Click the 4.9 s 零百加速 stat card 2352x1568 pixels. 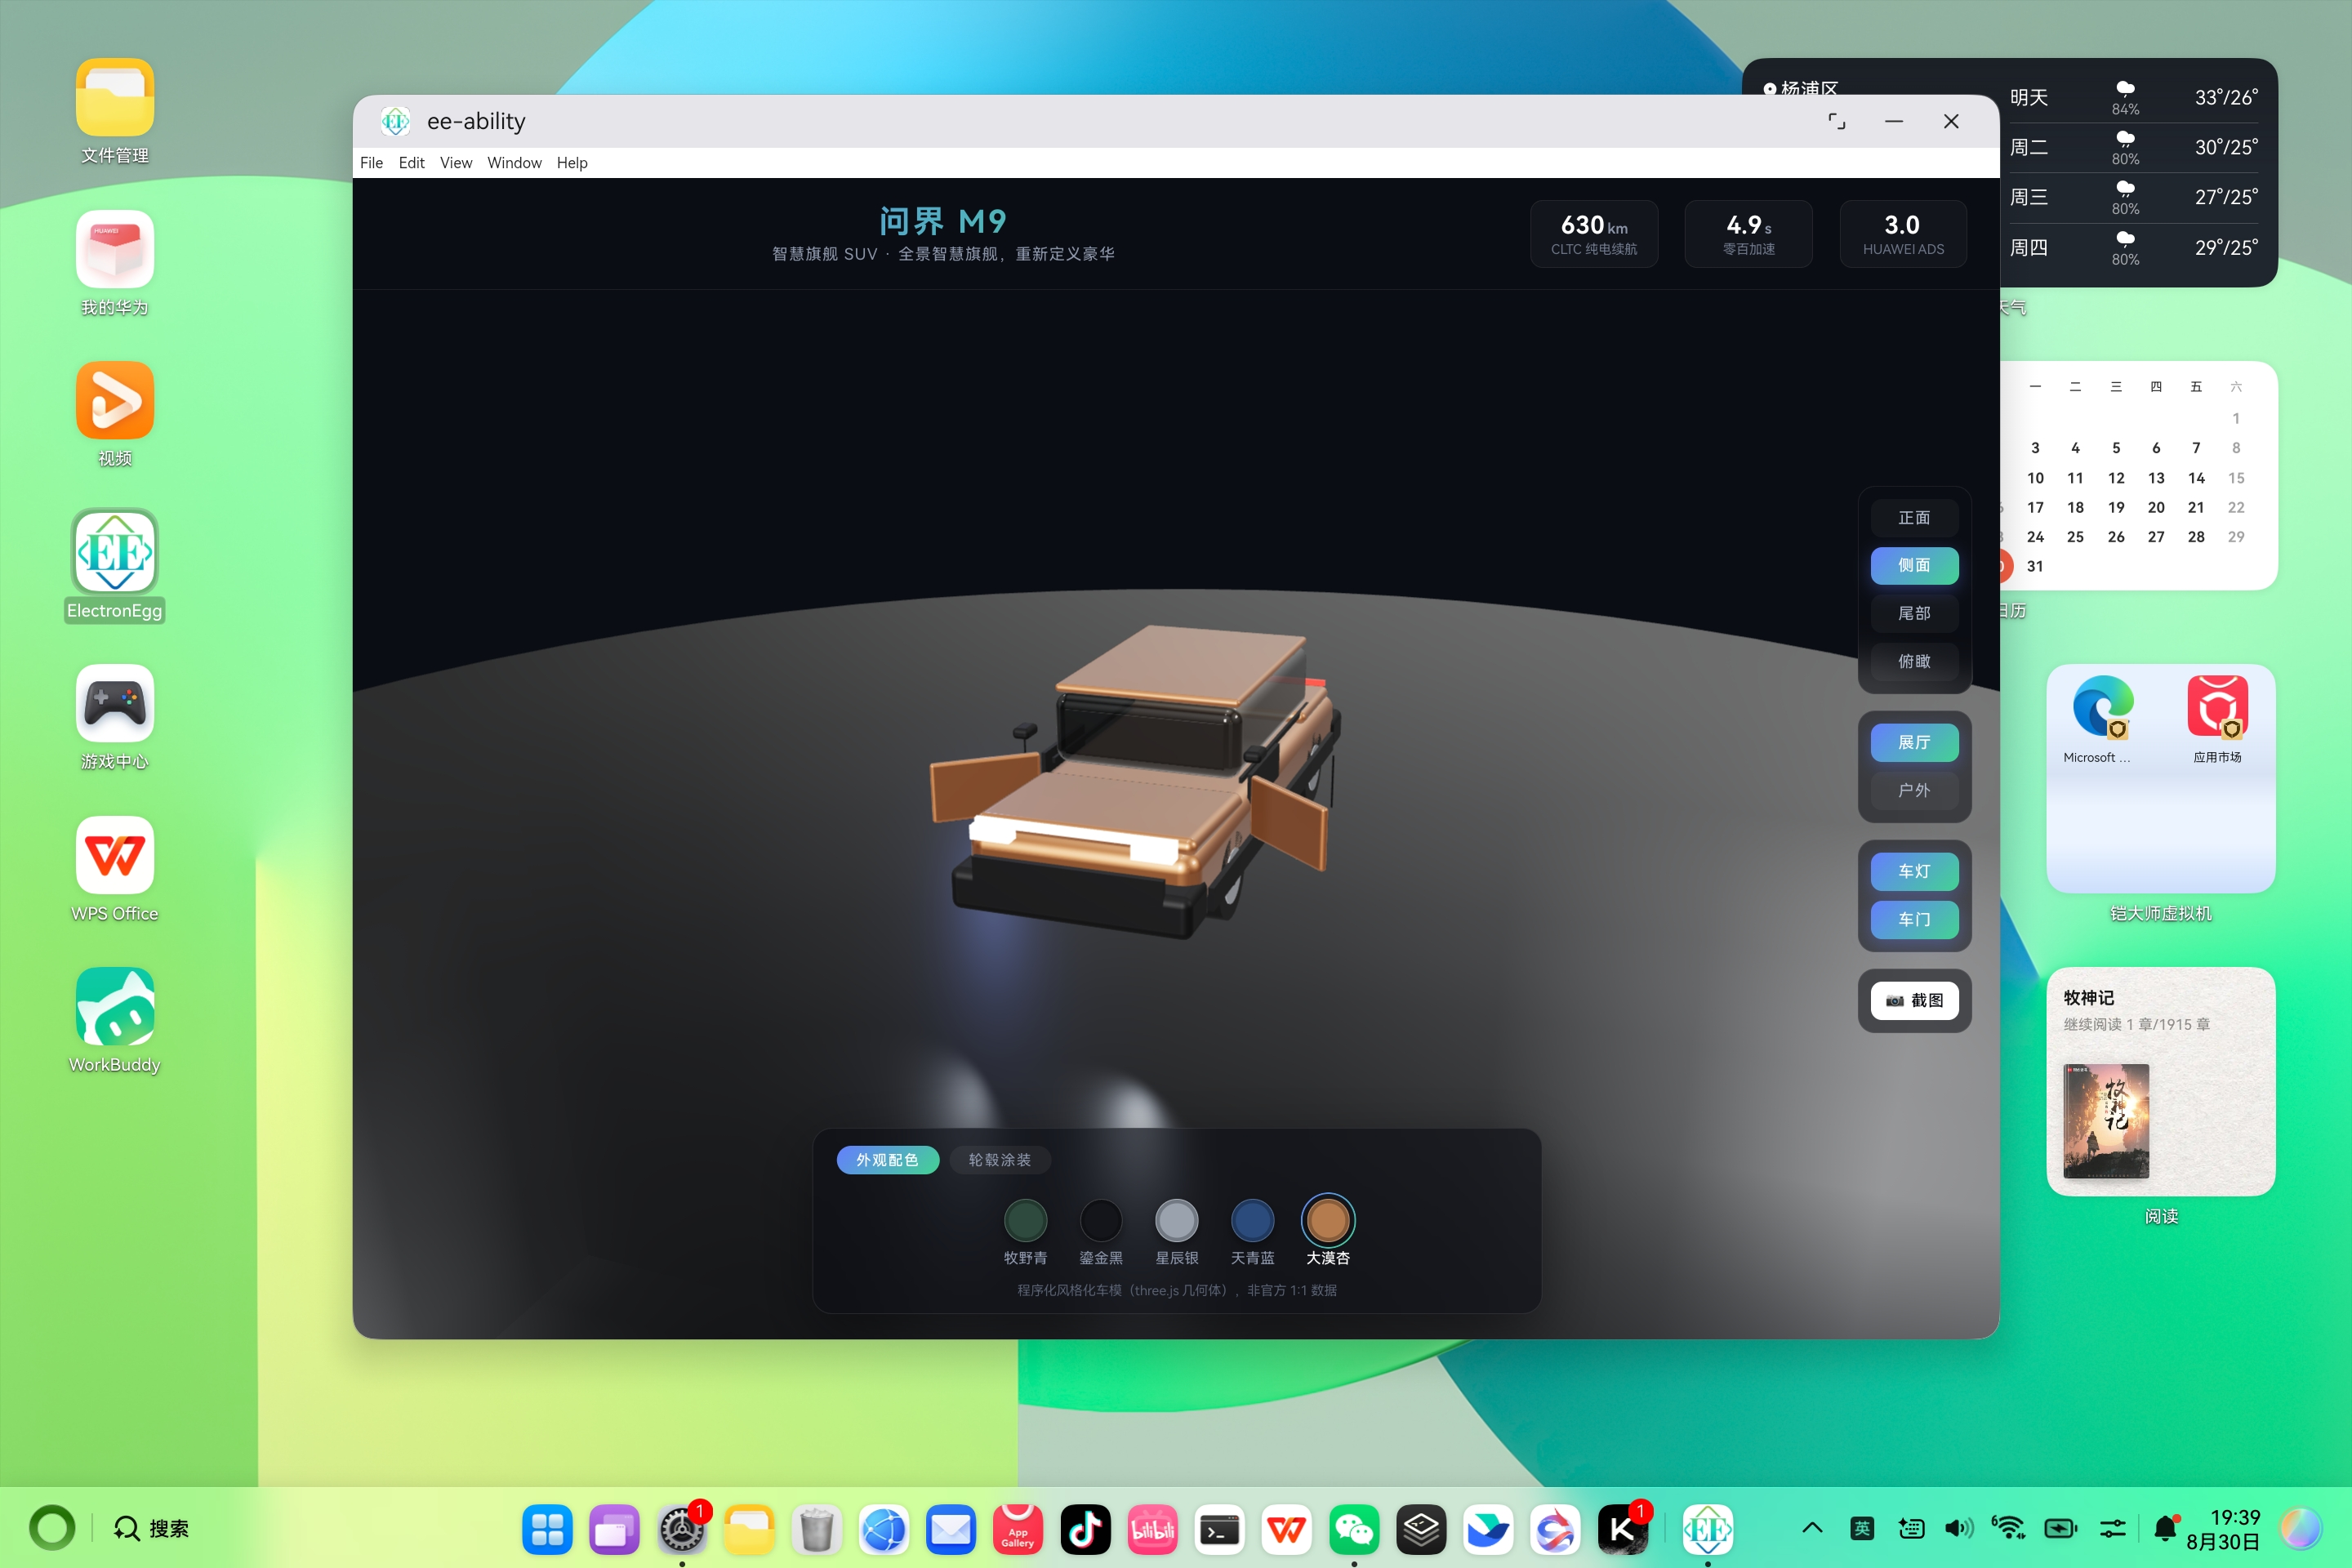(x=1748, y=234)
